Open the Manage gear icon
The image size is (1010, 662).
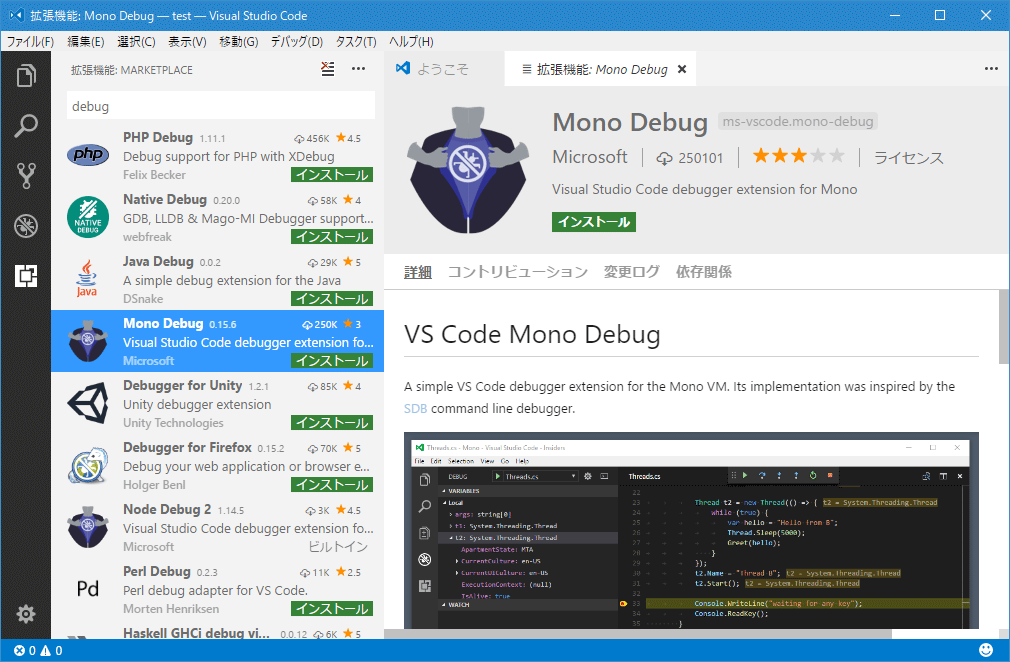[x=26, y=614]
